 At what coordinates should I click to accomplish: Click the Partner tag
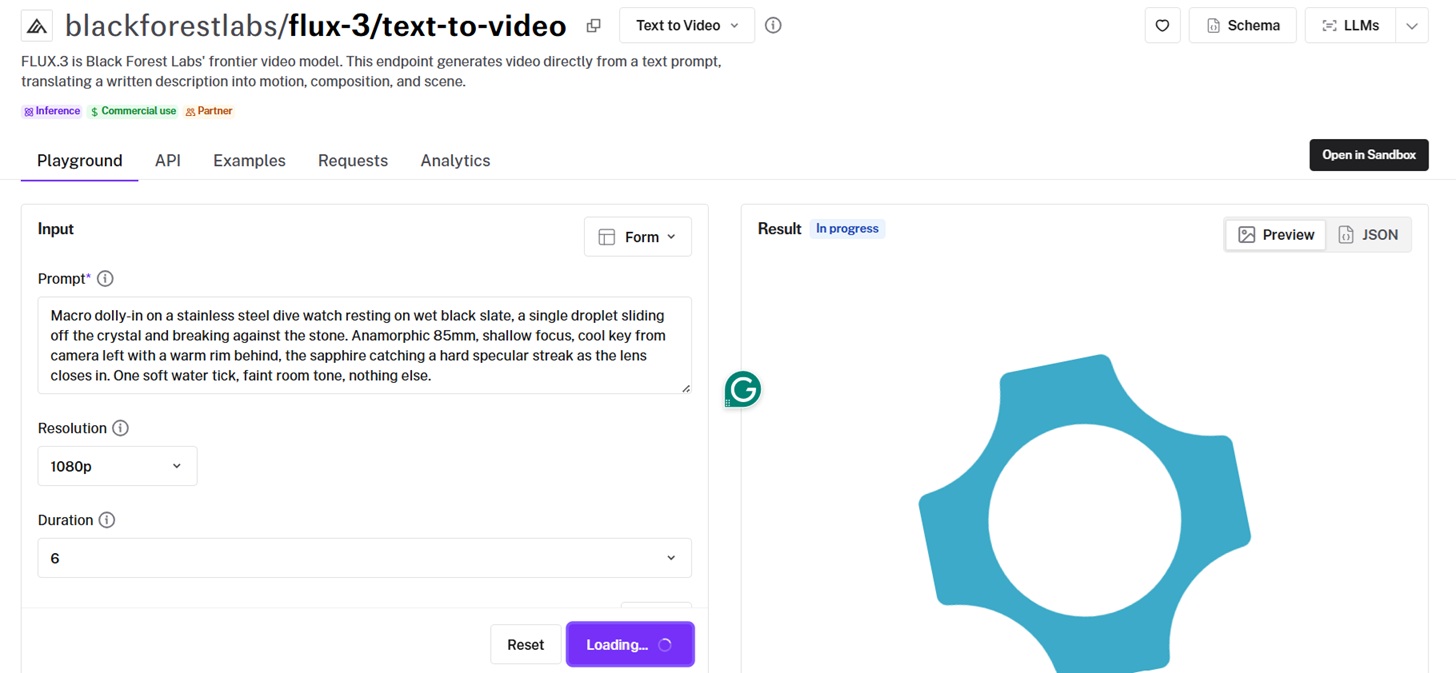[209, 111]
